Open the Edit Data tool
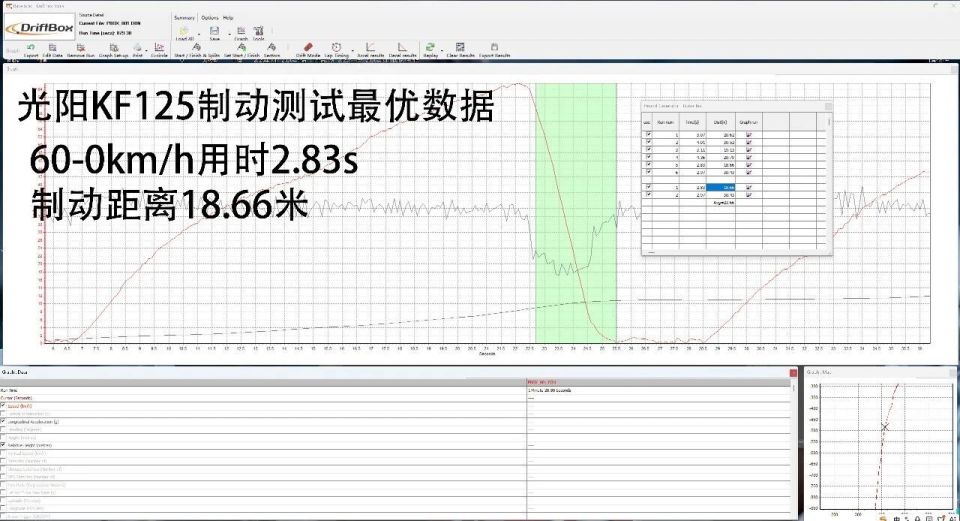The image size is (960, 521). [x=53, y=47]
